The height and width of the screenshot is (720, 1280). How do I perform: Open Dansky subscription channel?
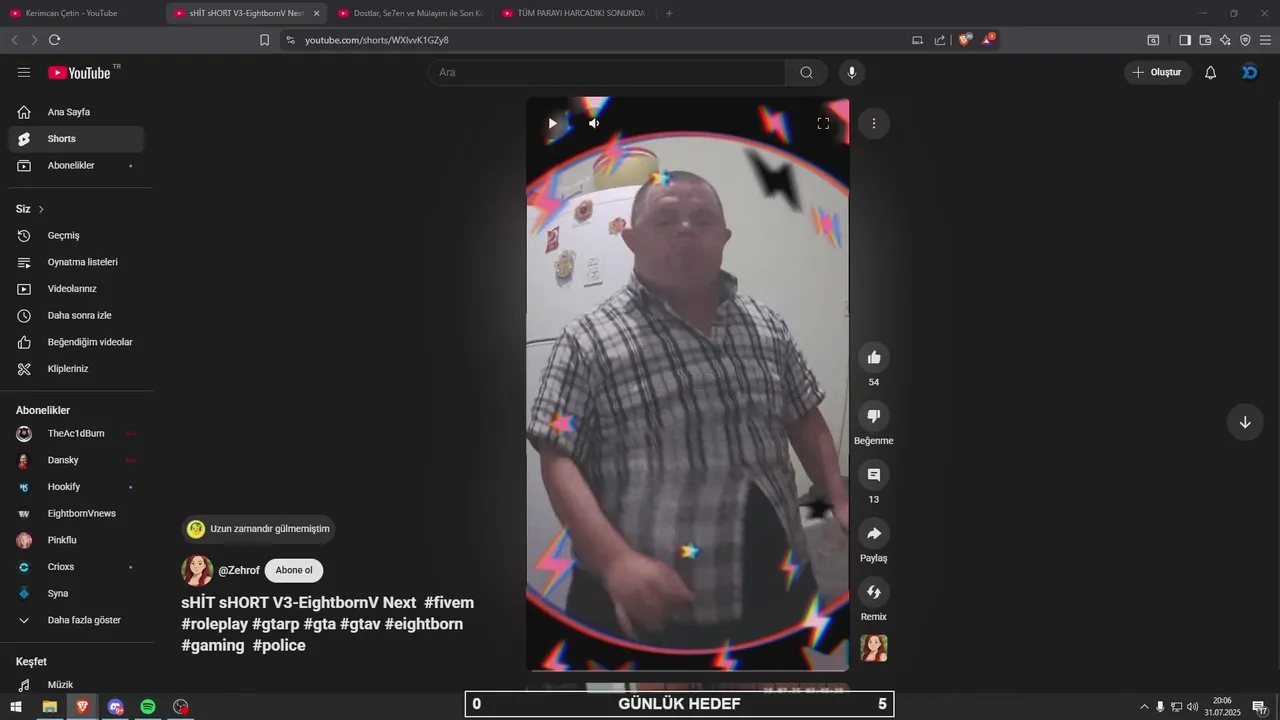76,460
